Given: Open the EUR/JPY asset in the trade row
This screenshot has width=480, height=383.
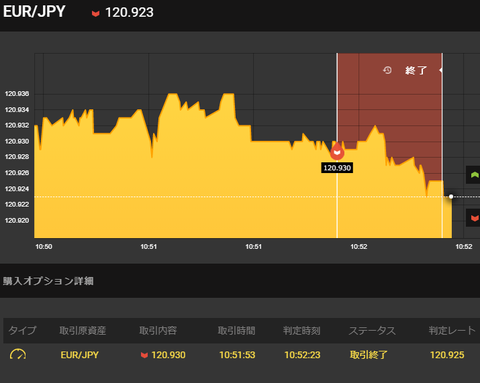Looking at the screenshot, I should (80, 355).
